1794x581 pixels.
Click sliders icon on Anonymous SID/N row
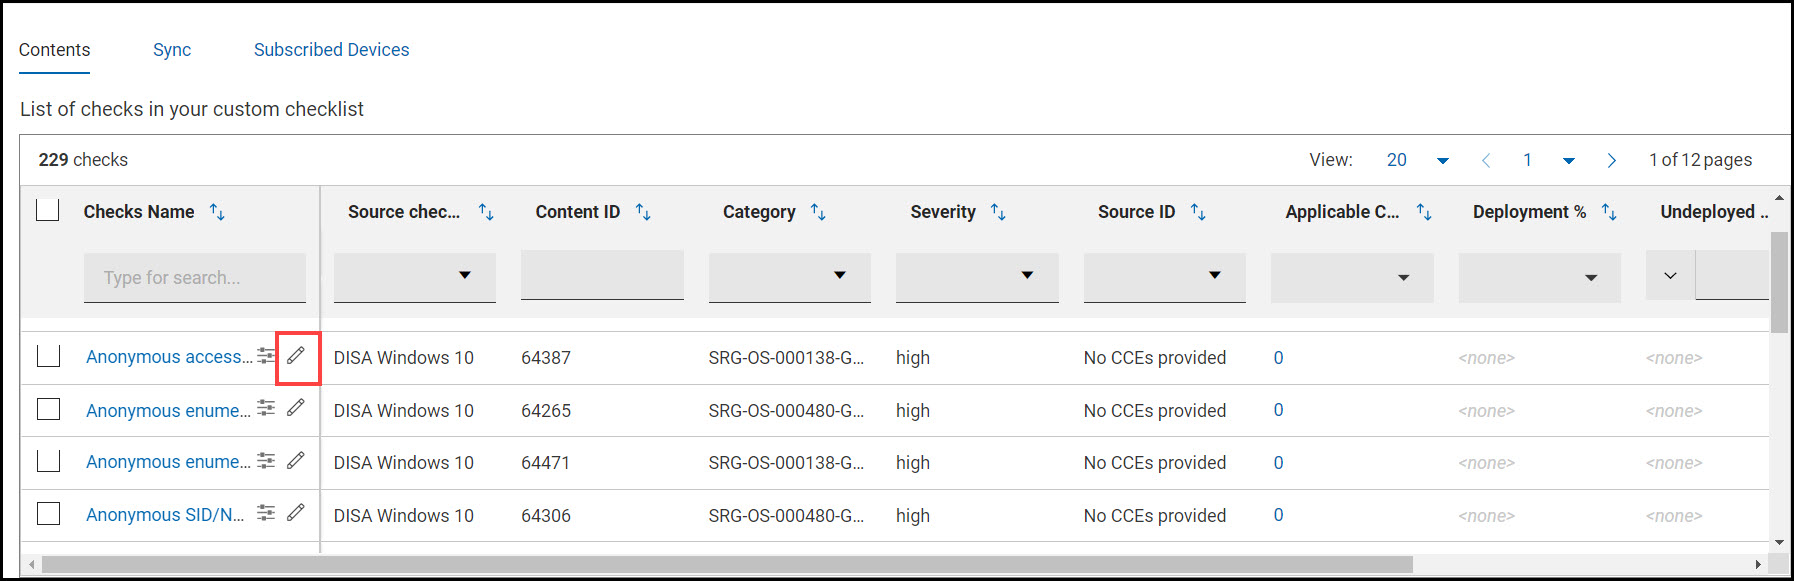pyautogui.click(x=266, y=513)
